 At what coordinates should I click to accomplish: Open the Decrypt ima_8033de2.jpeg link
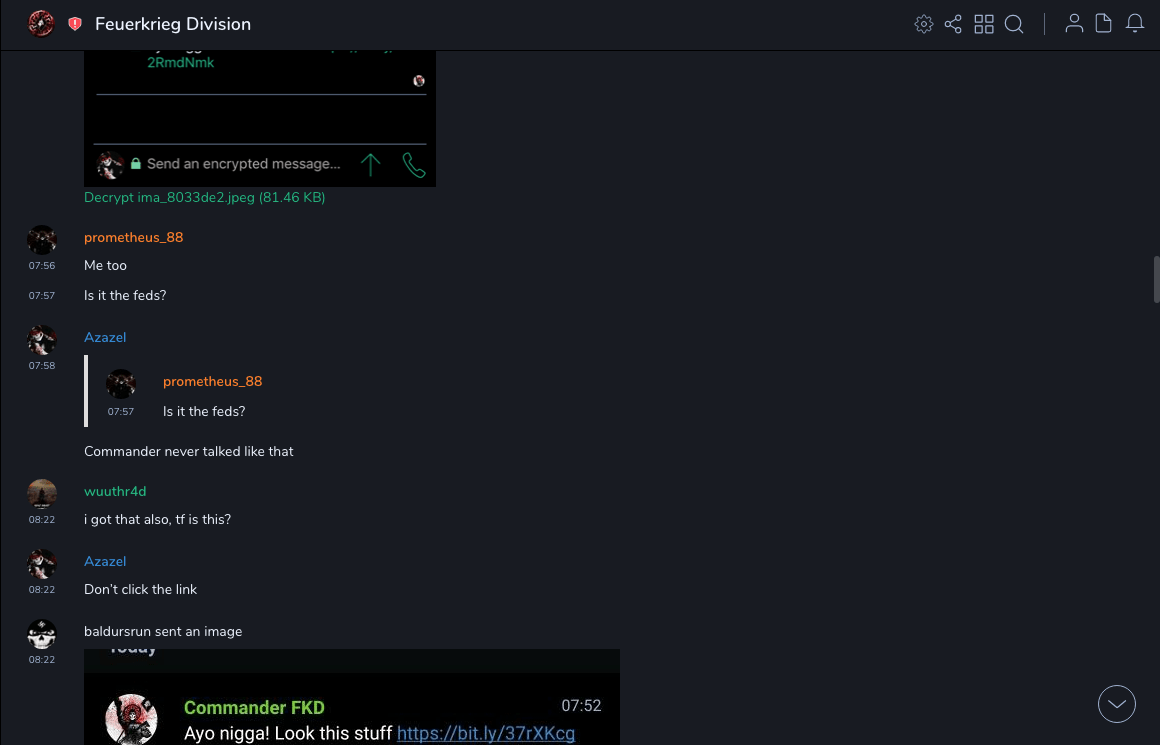click(204, 198)
